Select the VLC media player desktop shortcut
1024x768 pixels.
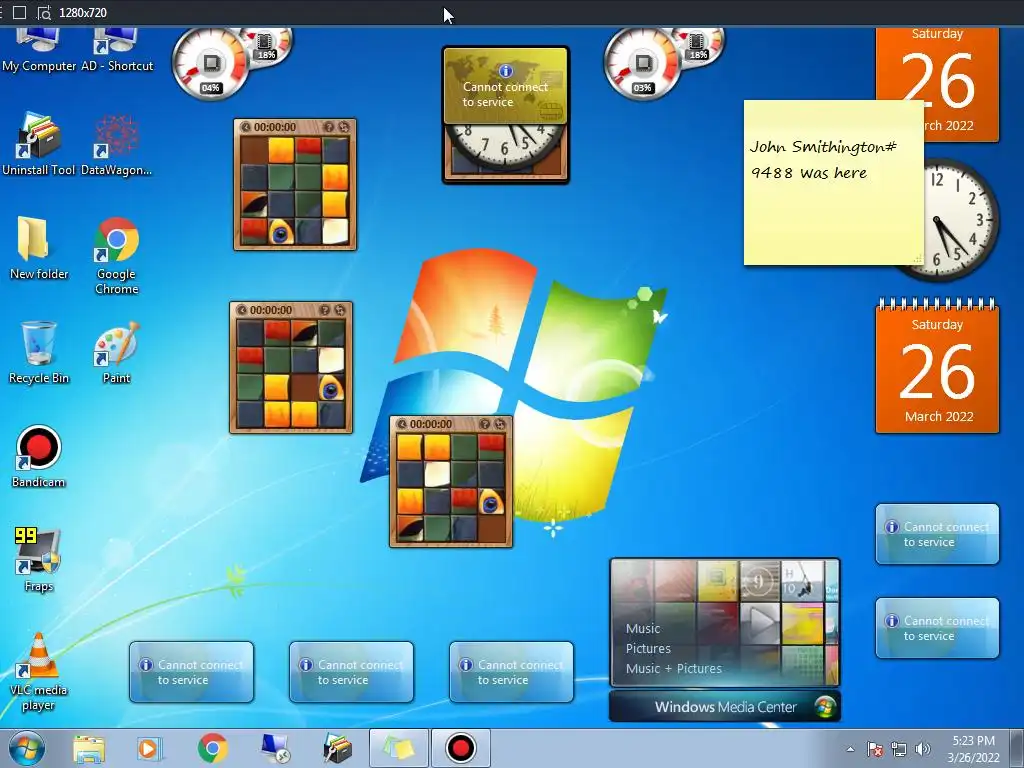pos(39,671)
